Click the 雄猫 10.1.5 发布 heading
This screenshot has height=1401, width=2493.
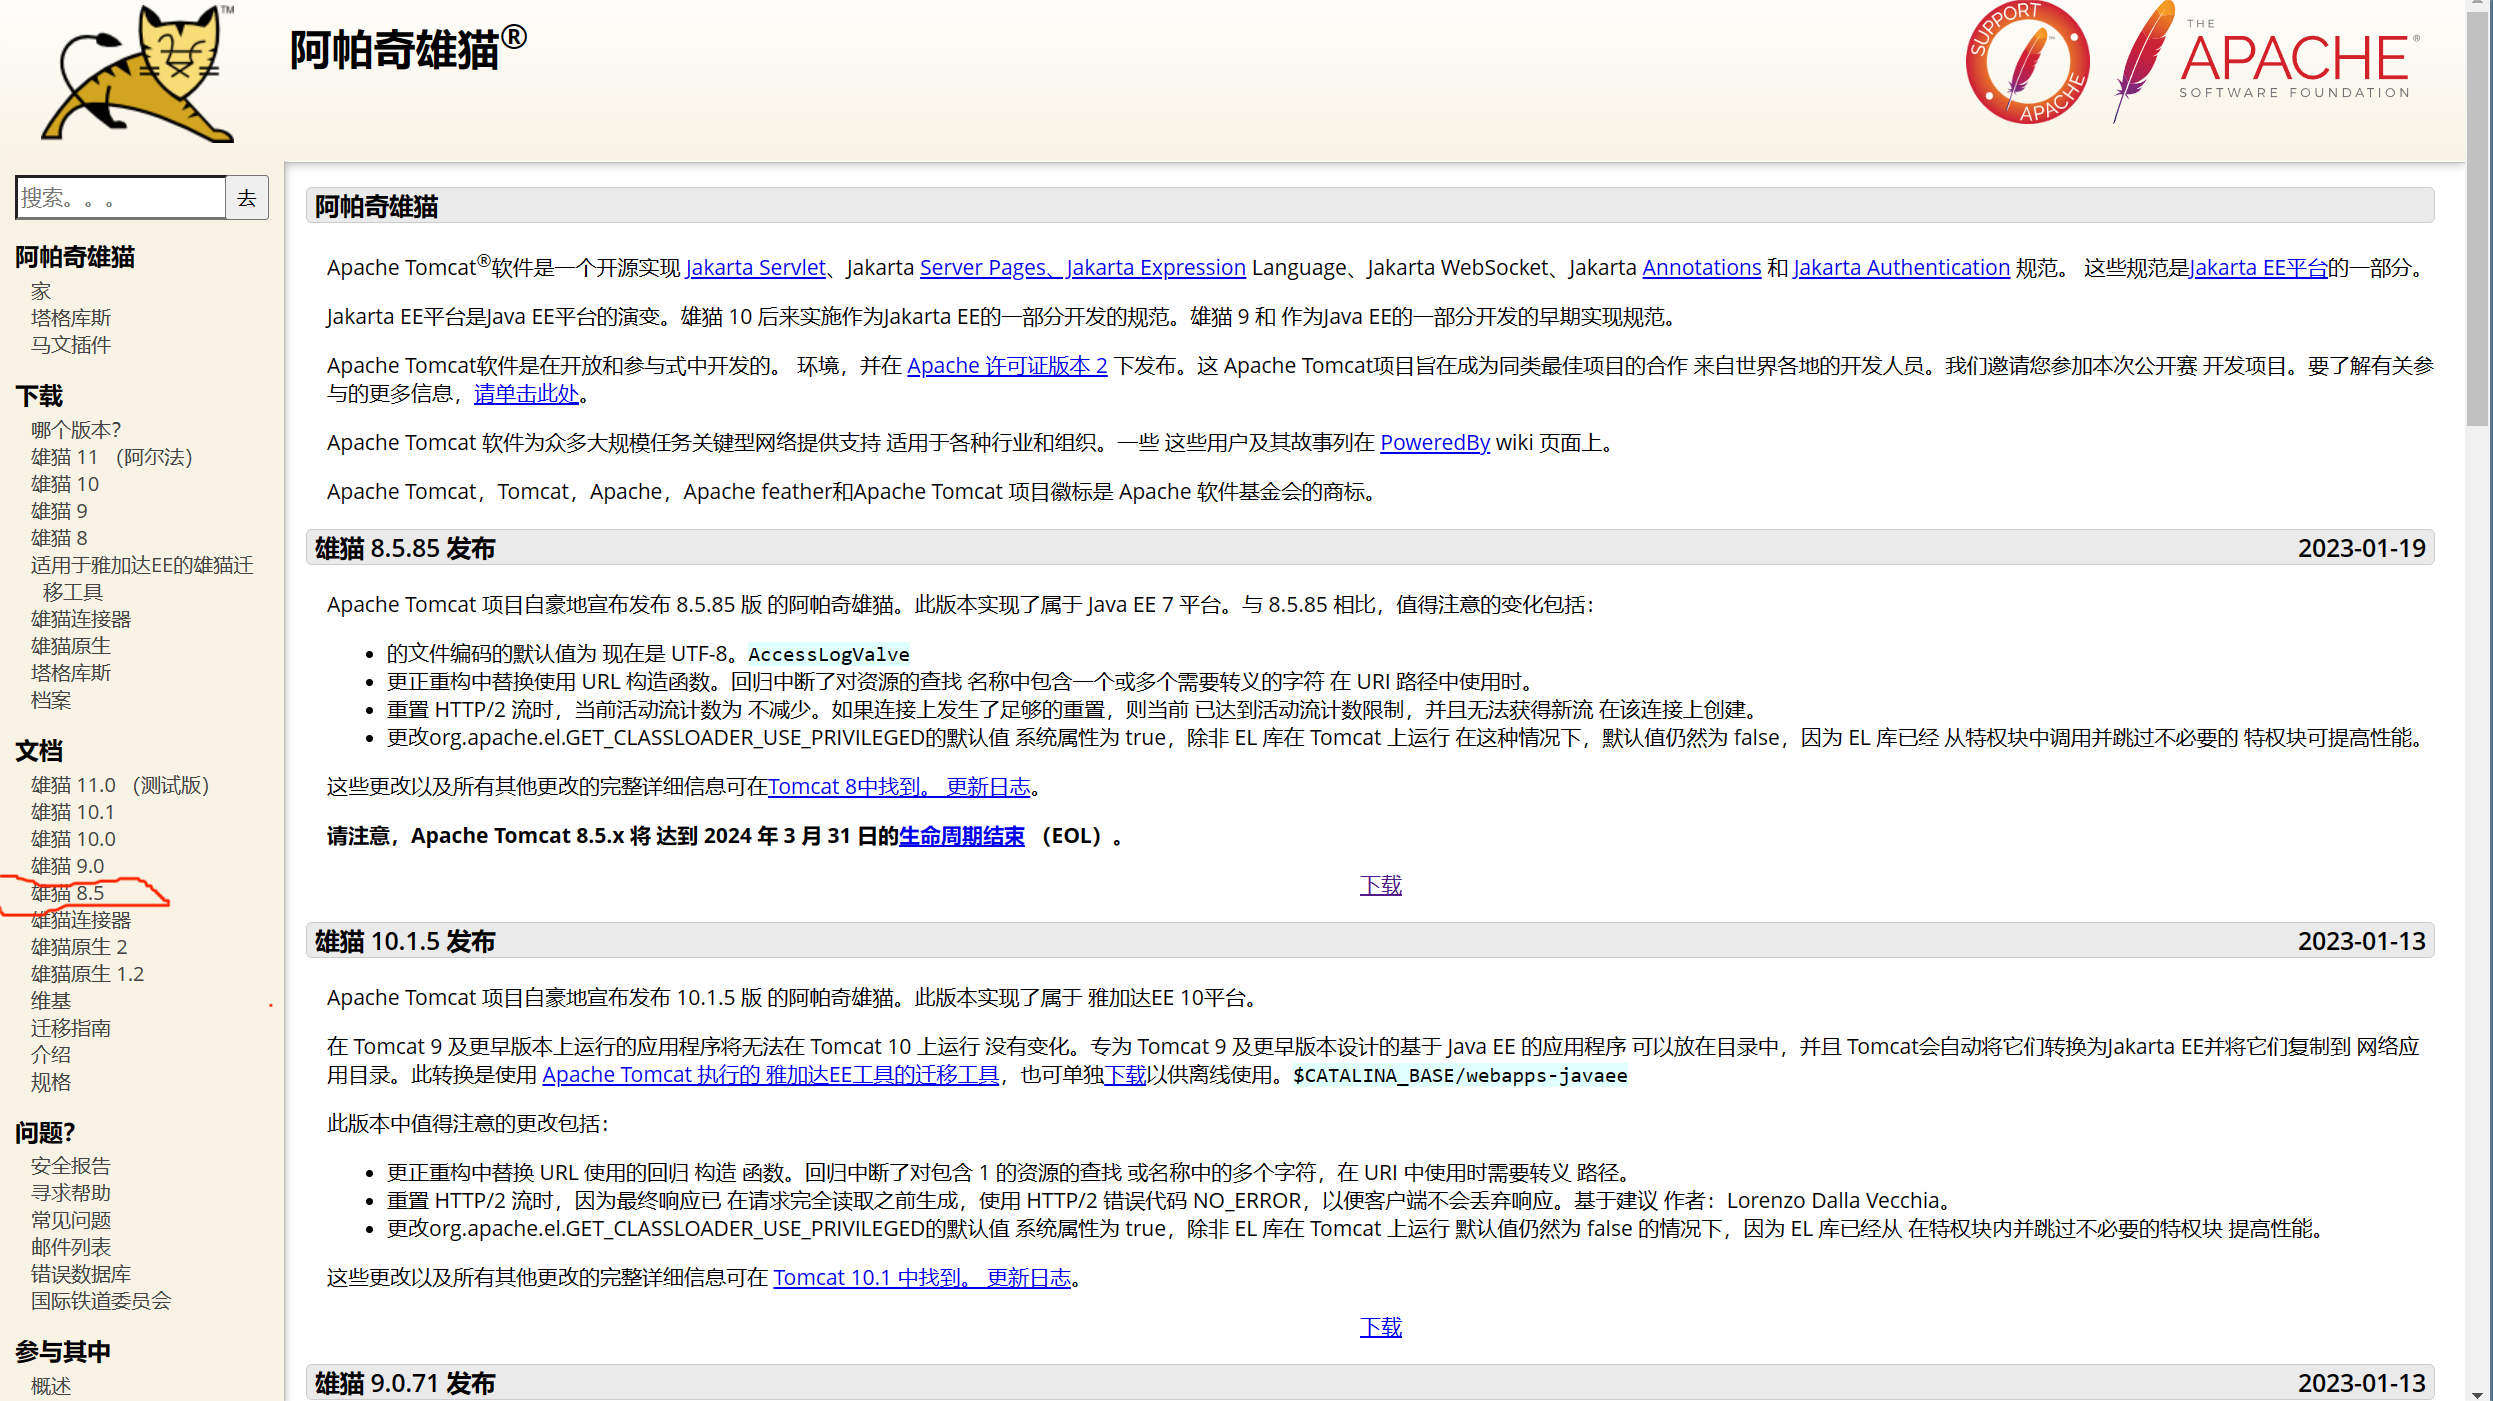coord(405,941)
